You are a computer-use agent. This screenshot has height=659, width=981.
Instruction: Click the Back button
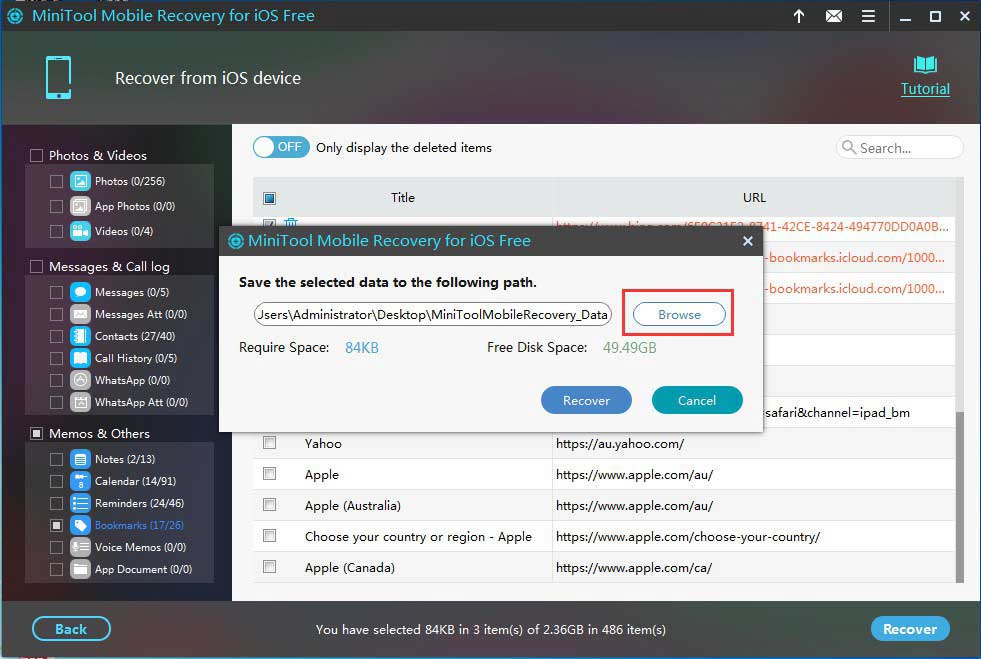point(71,629)
